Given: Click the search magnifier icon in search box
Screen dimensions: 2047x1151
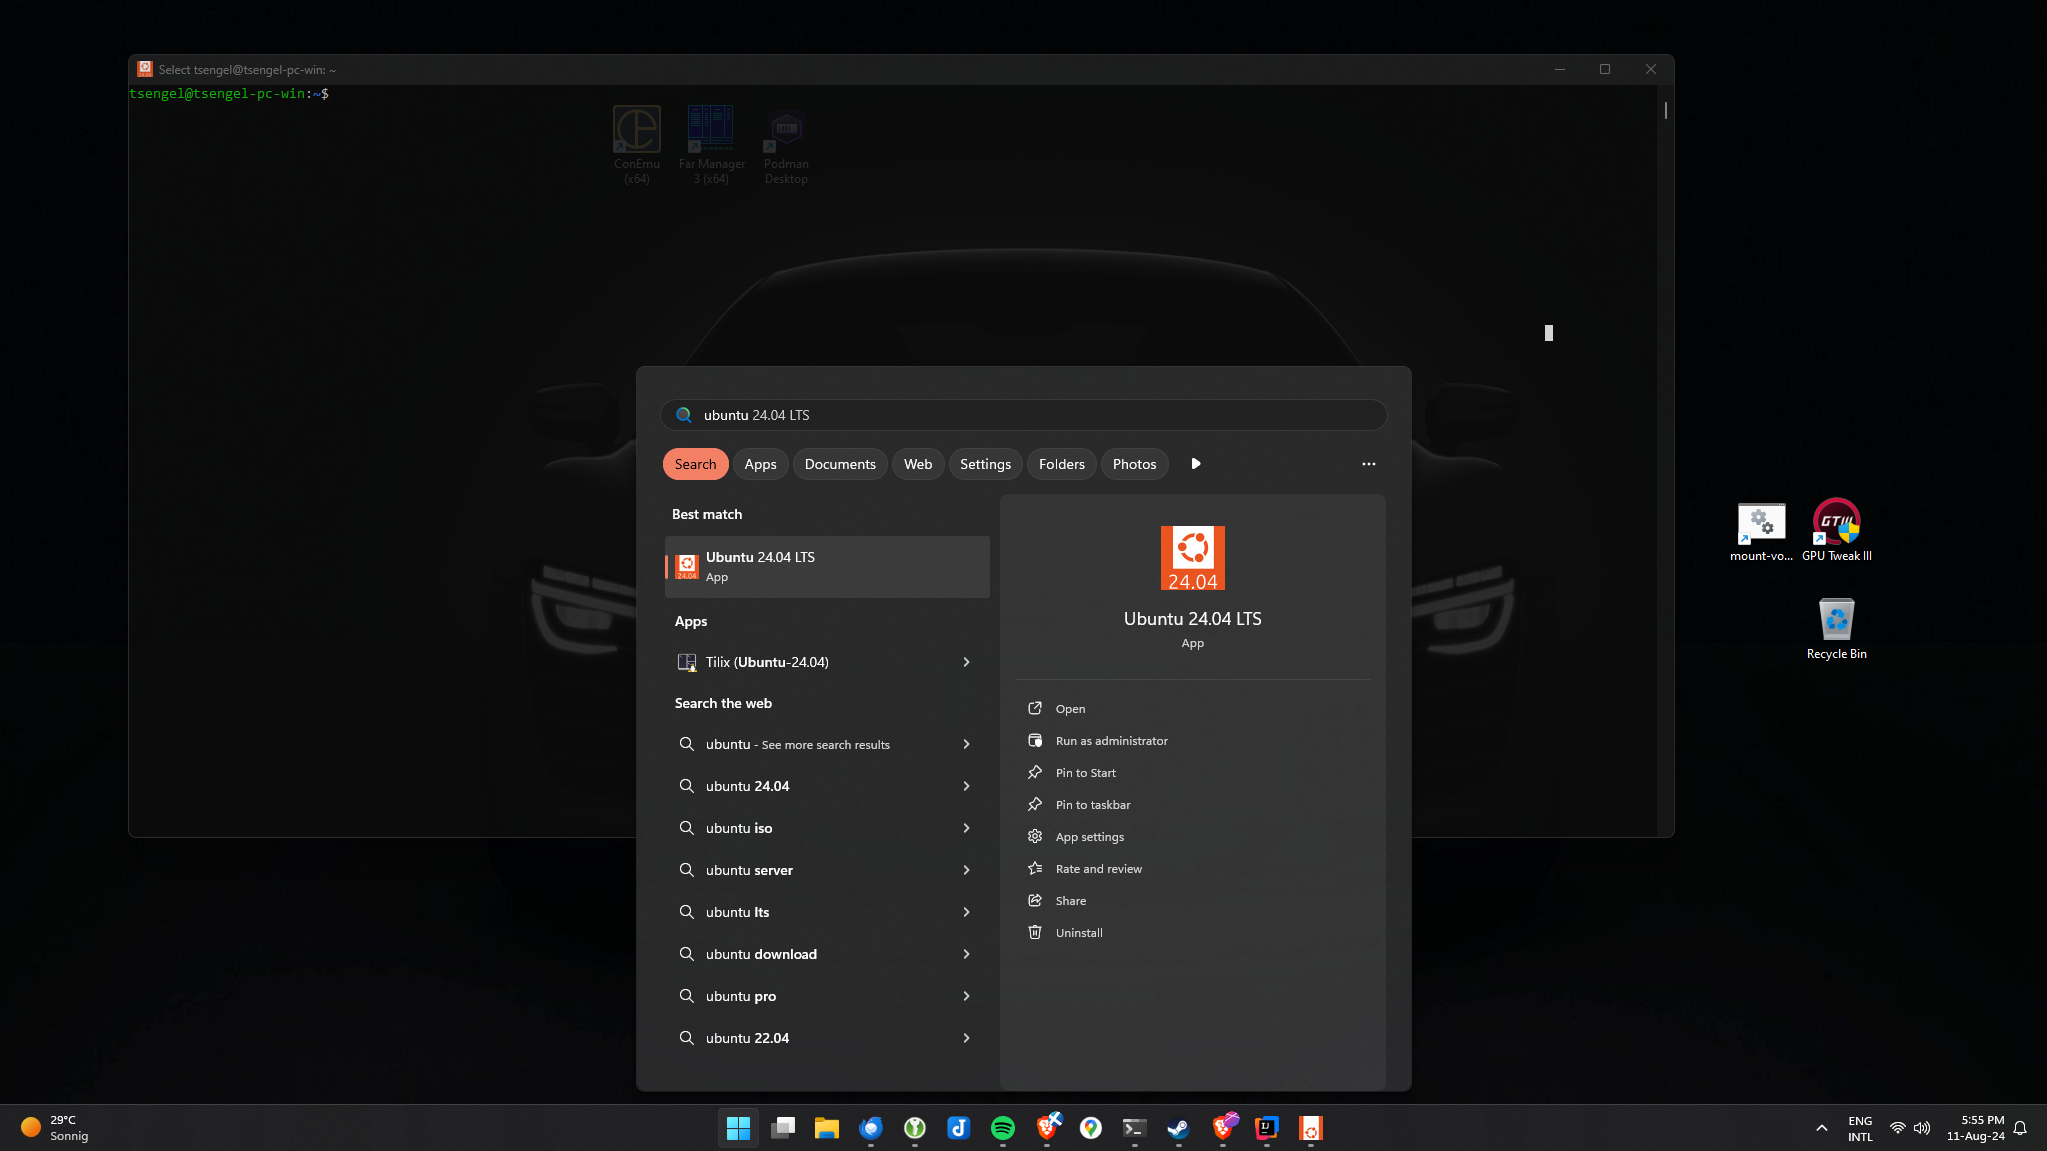Looking at the screenshot, I should click(x=684, y=415).
